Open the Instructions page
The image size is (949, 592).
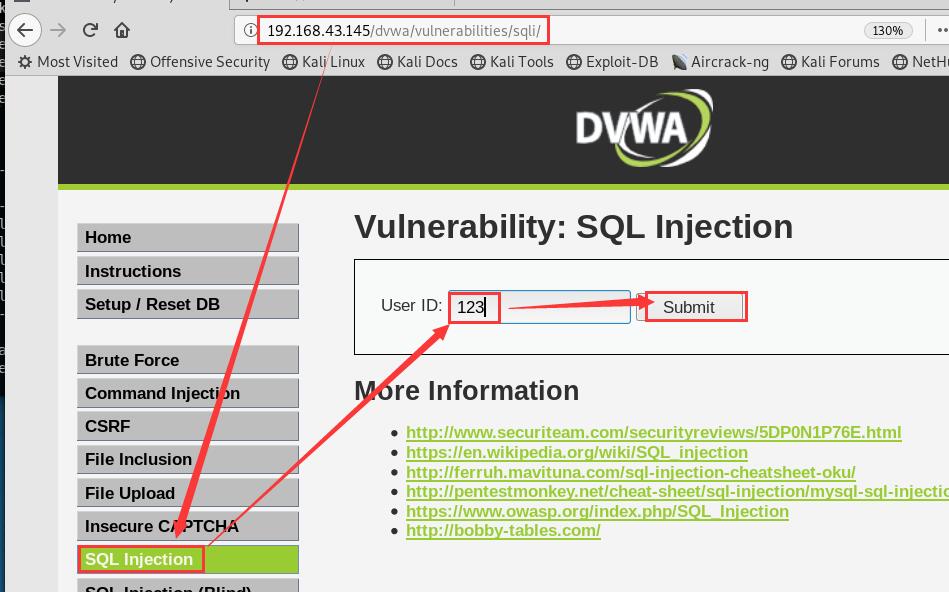(x=188, y=271)
